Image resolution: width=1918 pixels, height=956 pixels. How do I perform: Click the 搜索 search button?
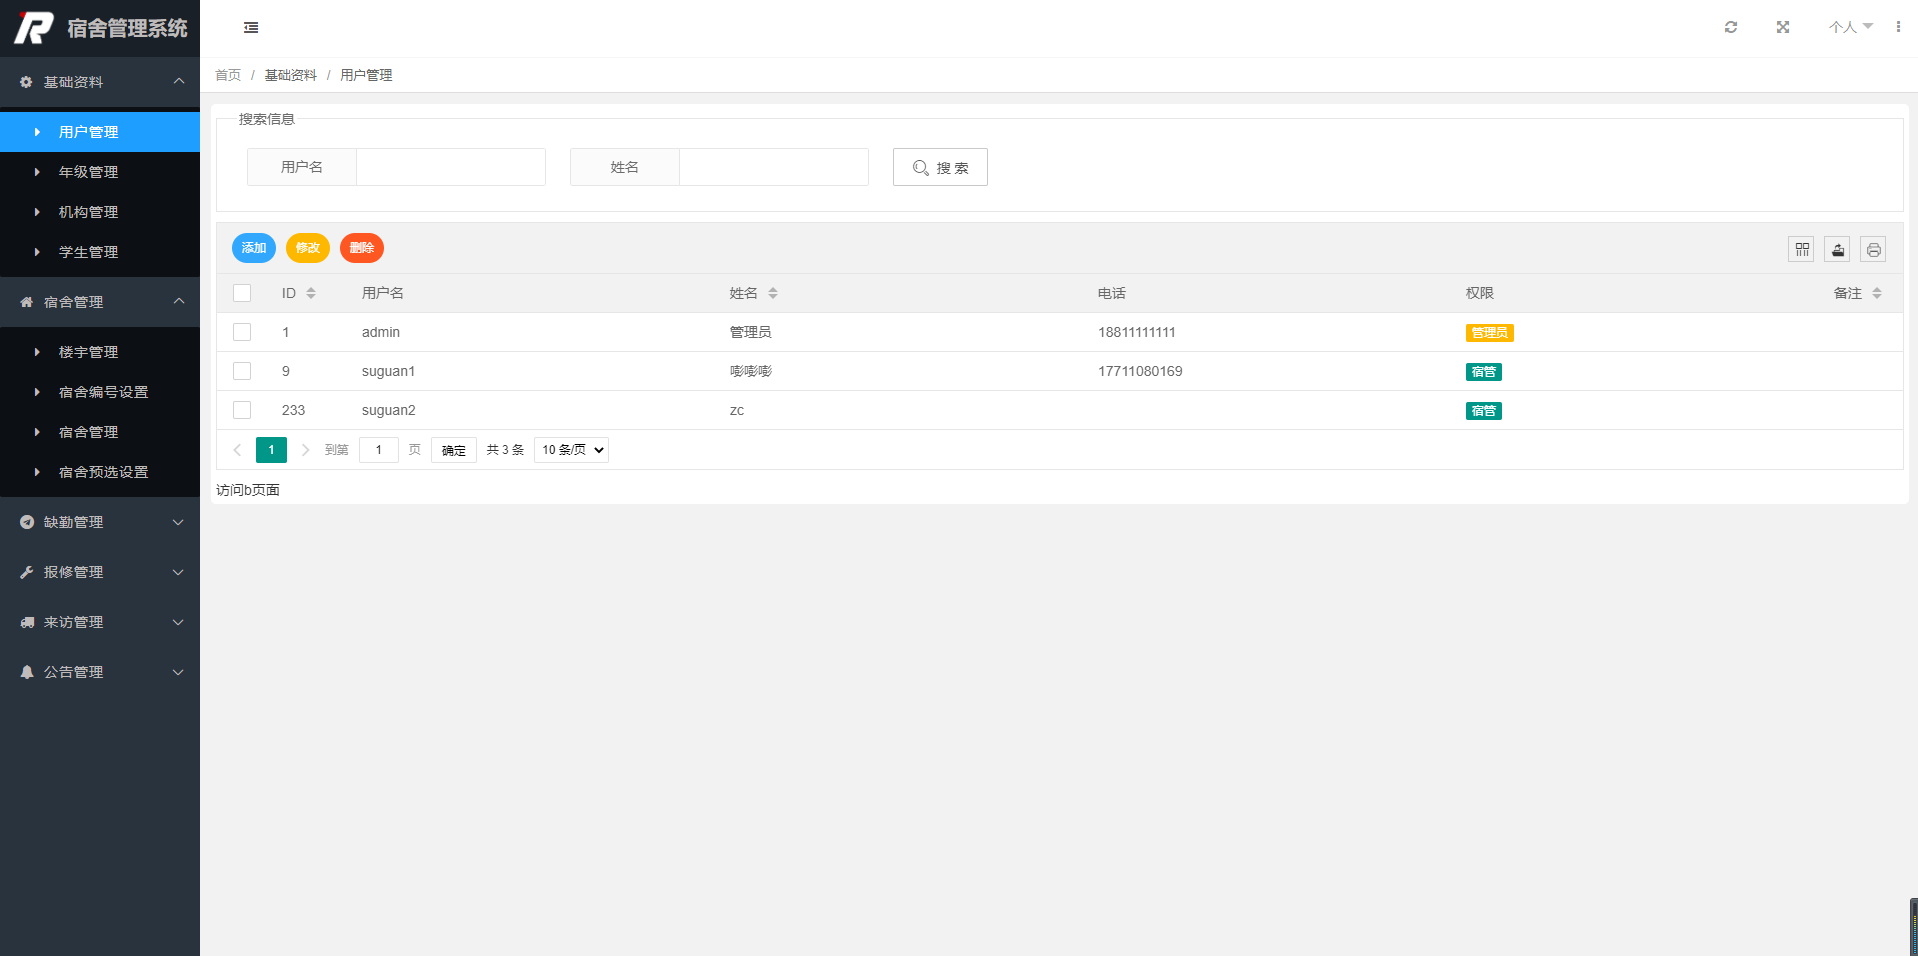[x=940, y=167]
